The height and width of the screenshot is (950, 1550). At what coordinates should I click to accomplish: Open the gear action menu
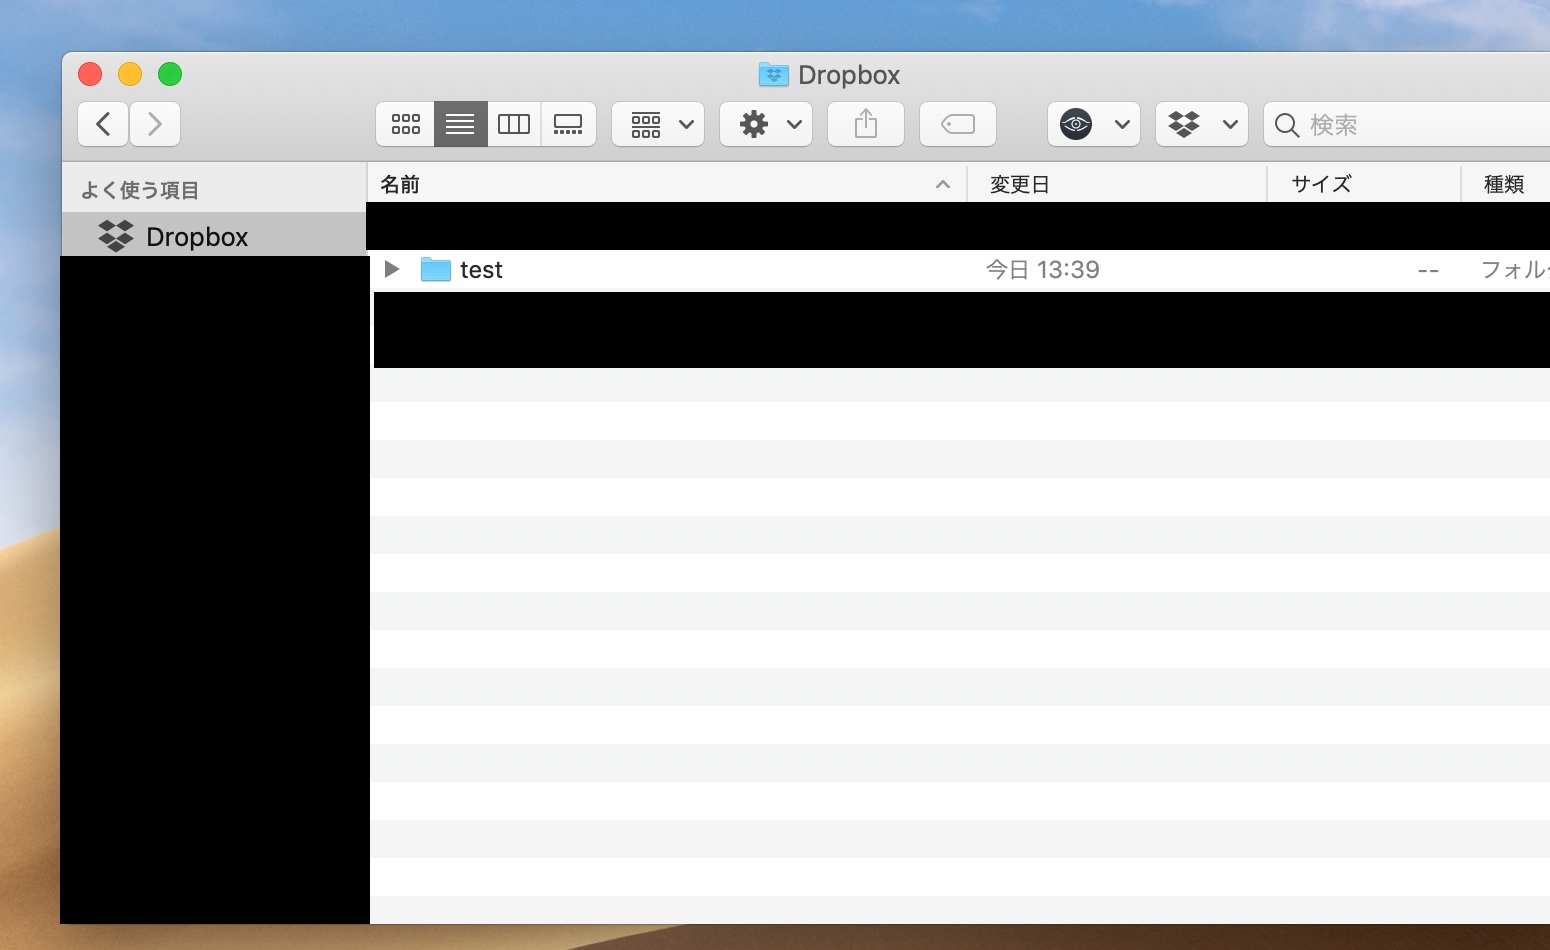click(766, 124)
